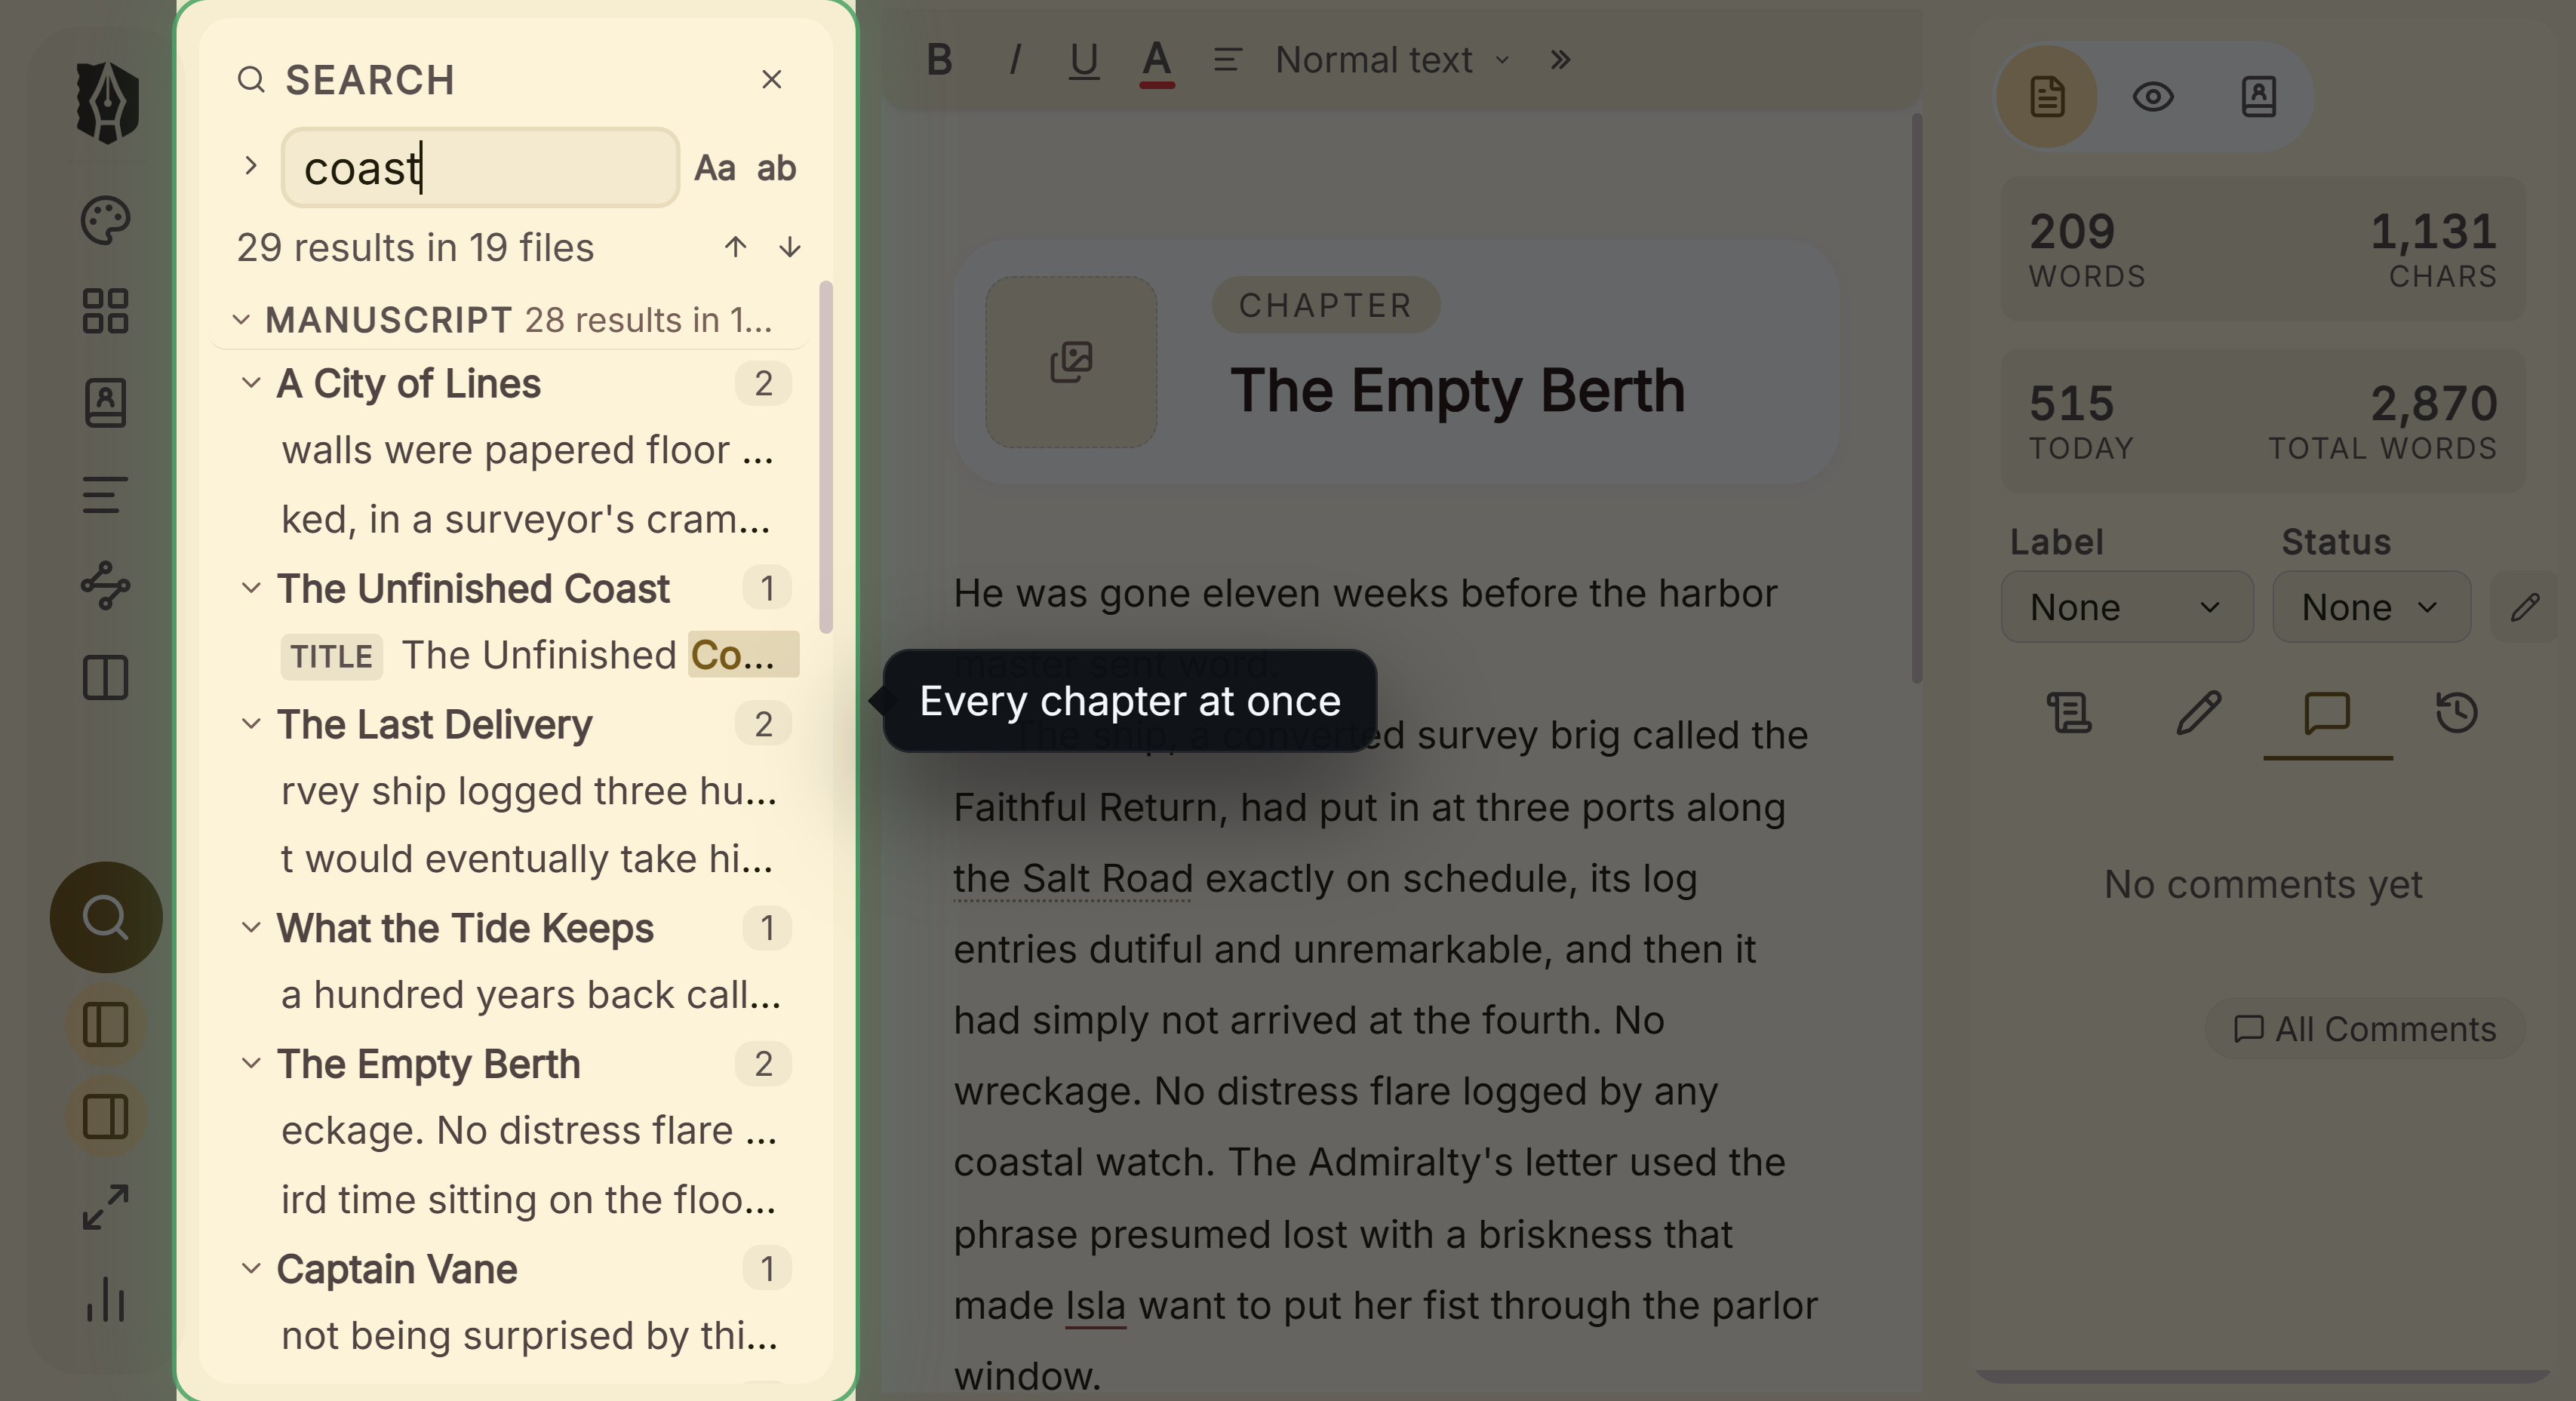Open result 'eckage. No distress flare ...'
This screenshot has width=2576, height=1401.
(528, 1131)
